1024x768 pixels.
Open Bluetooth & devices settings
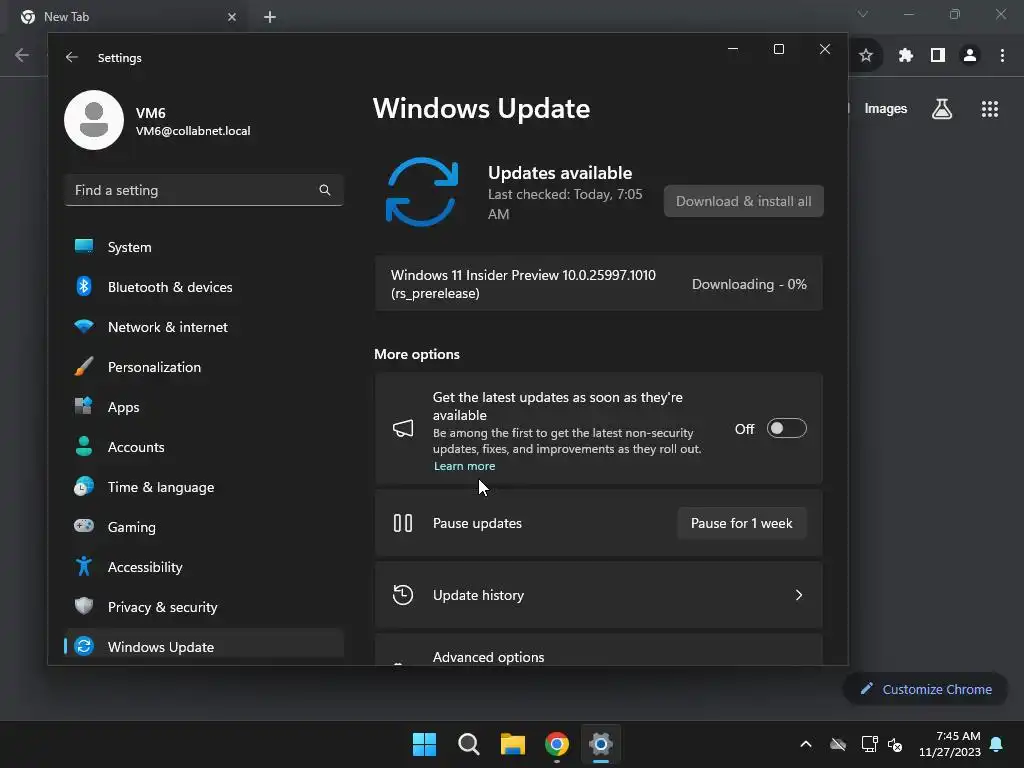(x=204, y=287)
